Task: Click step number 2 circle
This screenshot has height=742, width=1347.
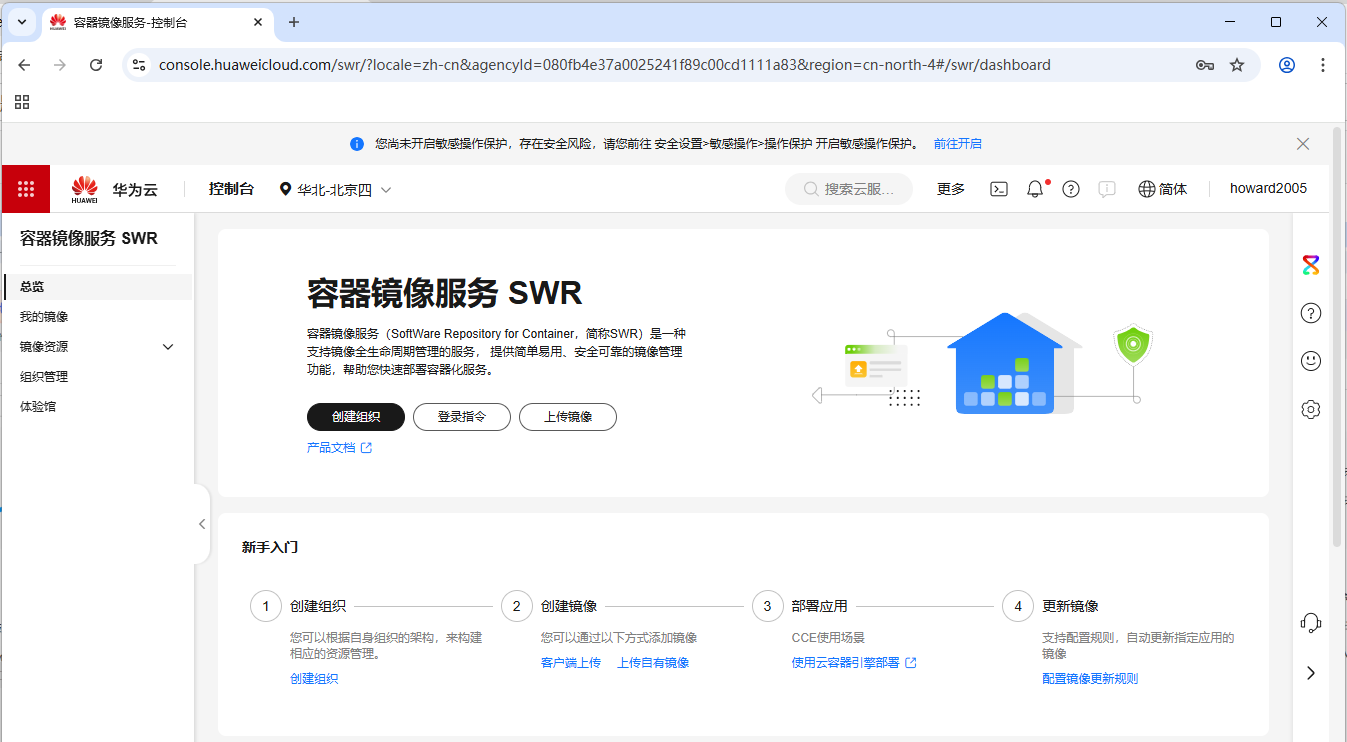Action: coord(516,606)
